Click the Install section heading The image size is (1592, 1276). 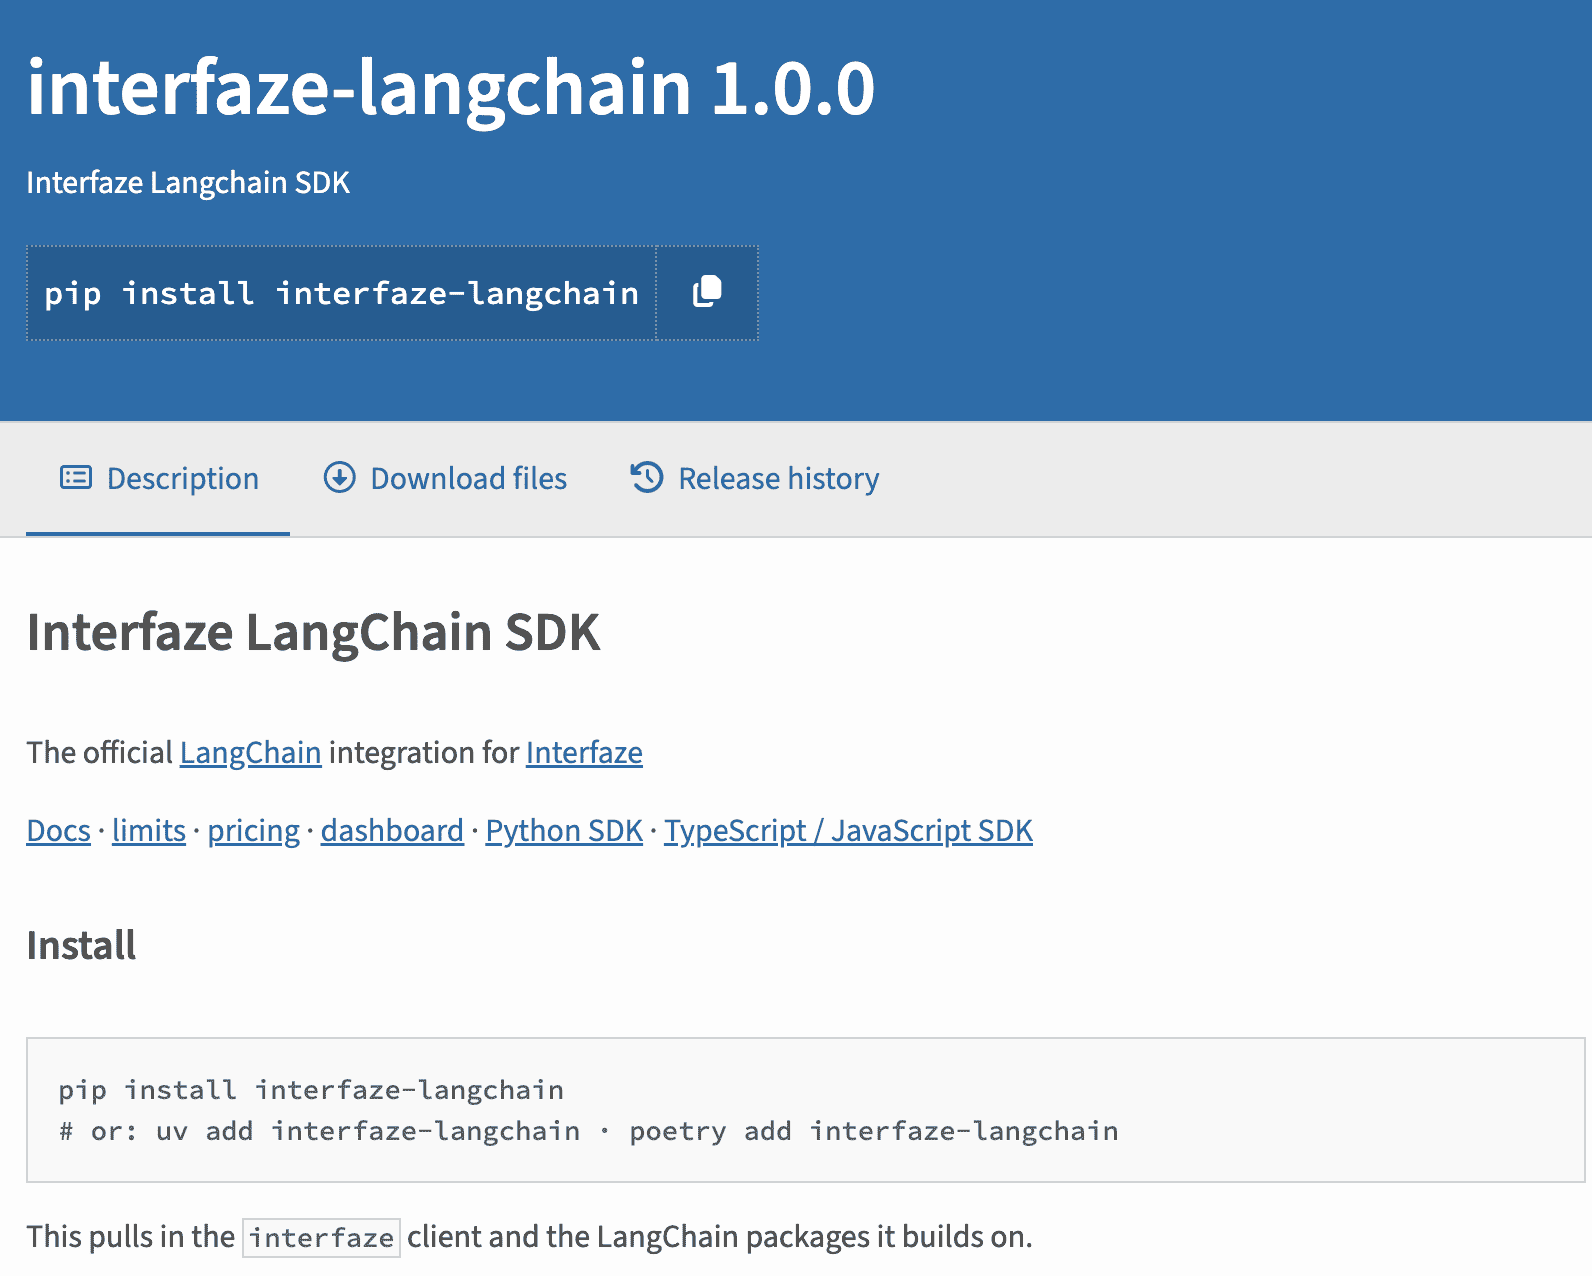pyautogui.click(x=81, y=945)
